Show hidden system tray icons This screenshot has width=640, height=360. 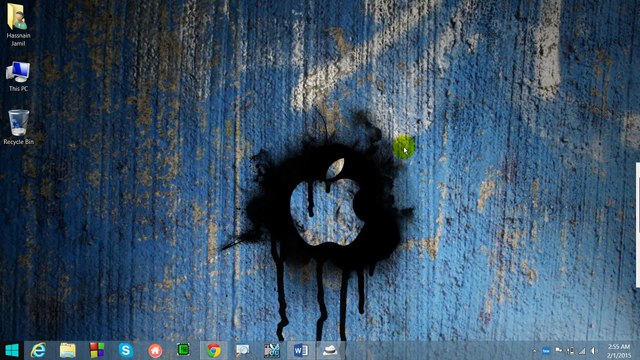534,351
